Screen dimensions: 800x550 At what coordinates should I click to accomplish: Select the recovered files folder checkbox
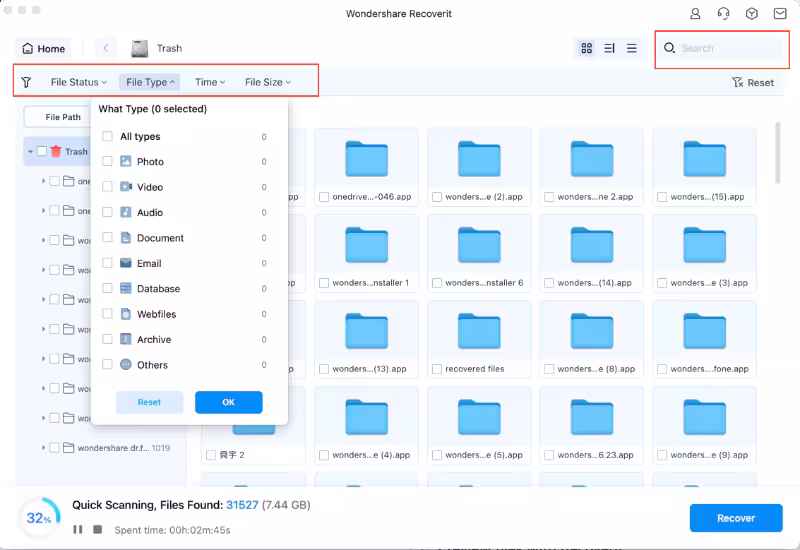click(437, 369)
